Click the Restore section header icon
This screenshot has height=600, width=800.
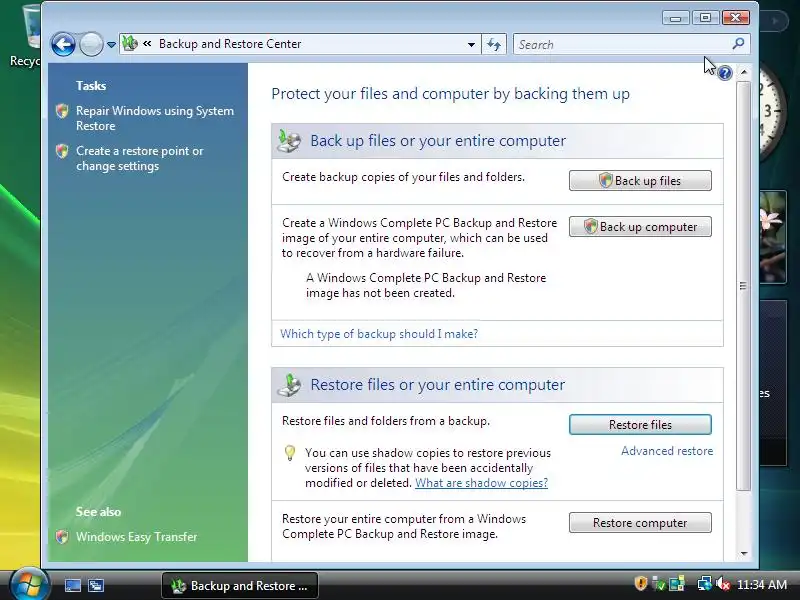[x=289, y=385]
